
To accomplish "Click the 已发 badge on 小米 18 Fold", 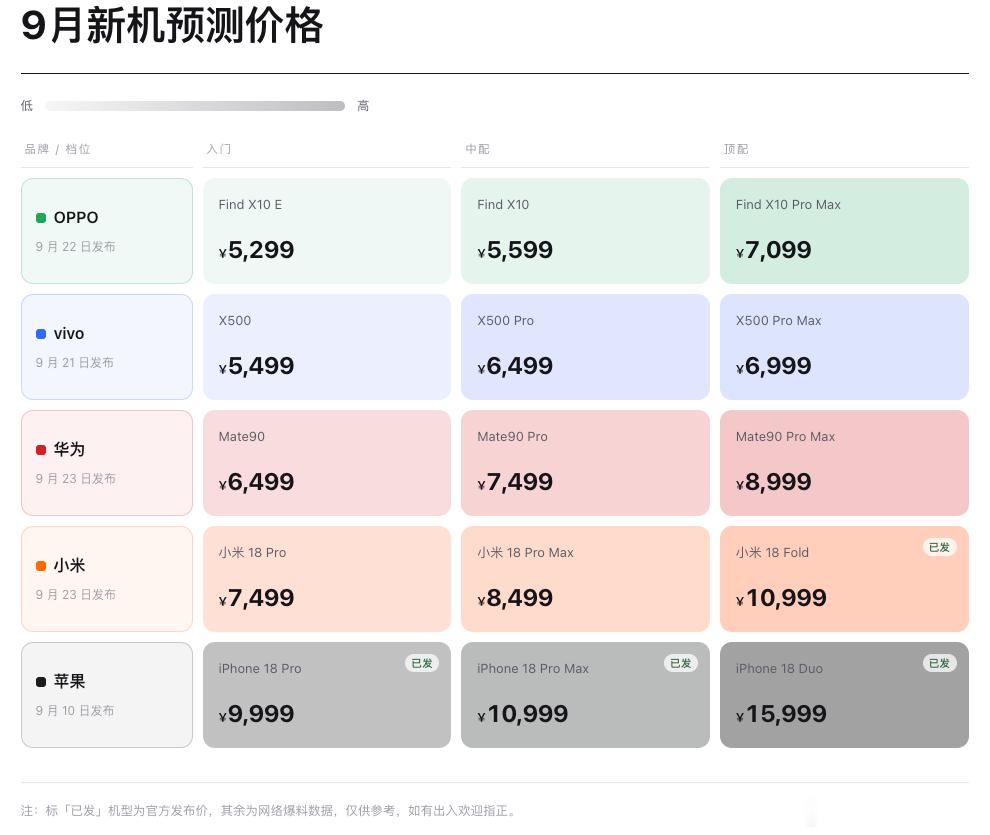I will [939, 547].
